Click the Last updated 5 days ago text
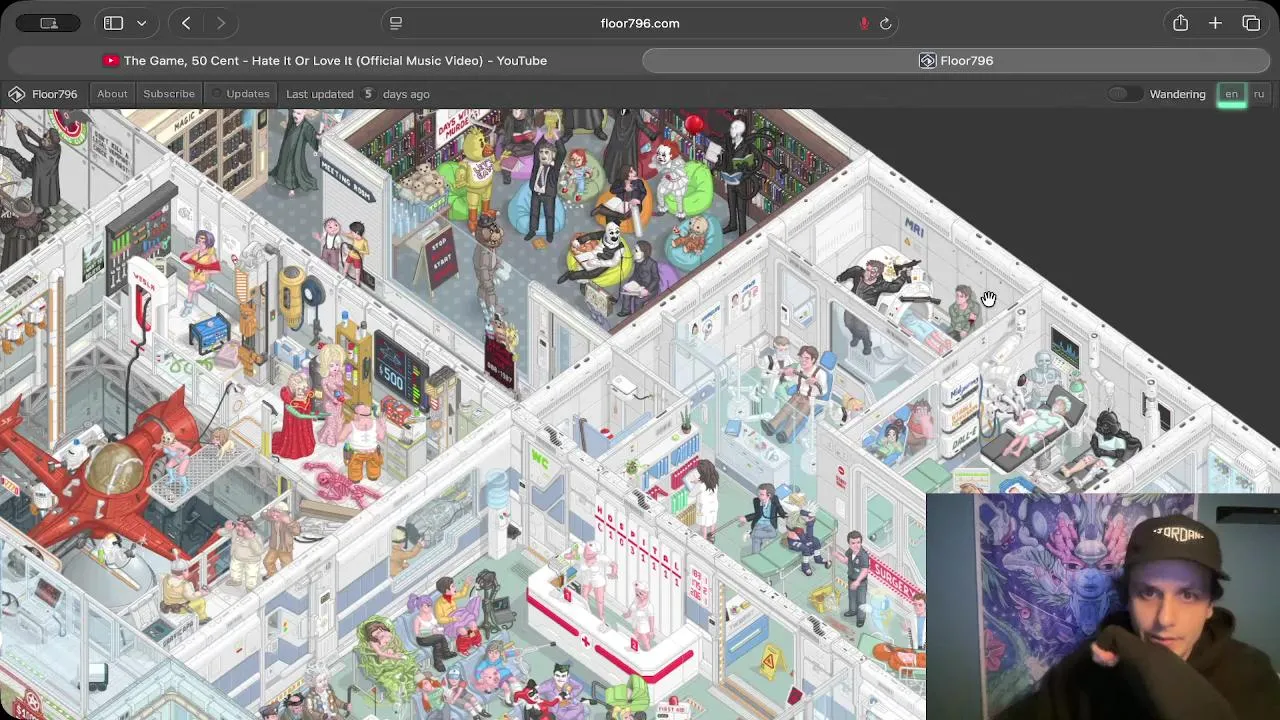The height and width of the screenshot is (720, 1280). tap(358, 94)
